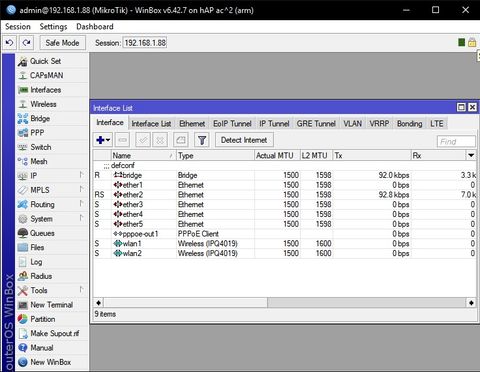
Task: Click the remove (minus) button
Action: click(122, 140)
